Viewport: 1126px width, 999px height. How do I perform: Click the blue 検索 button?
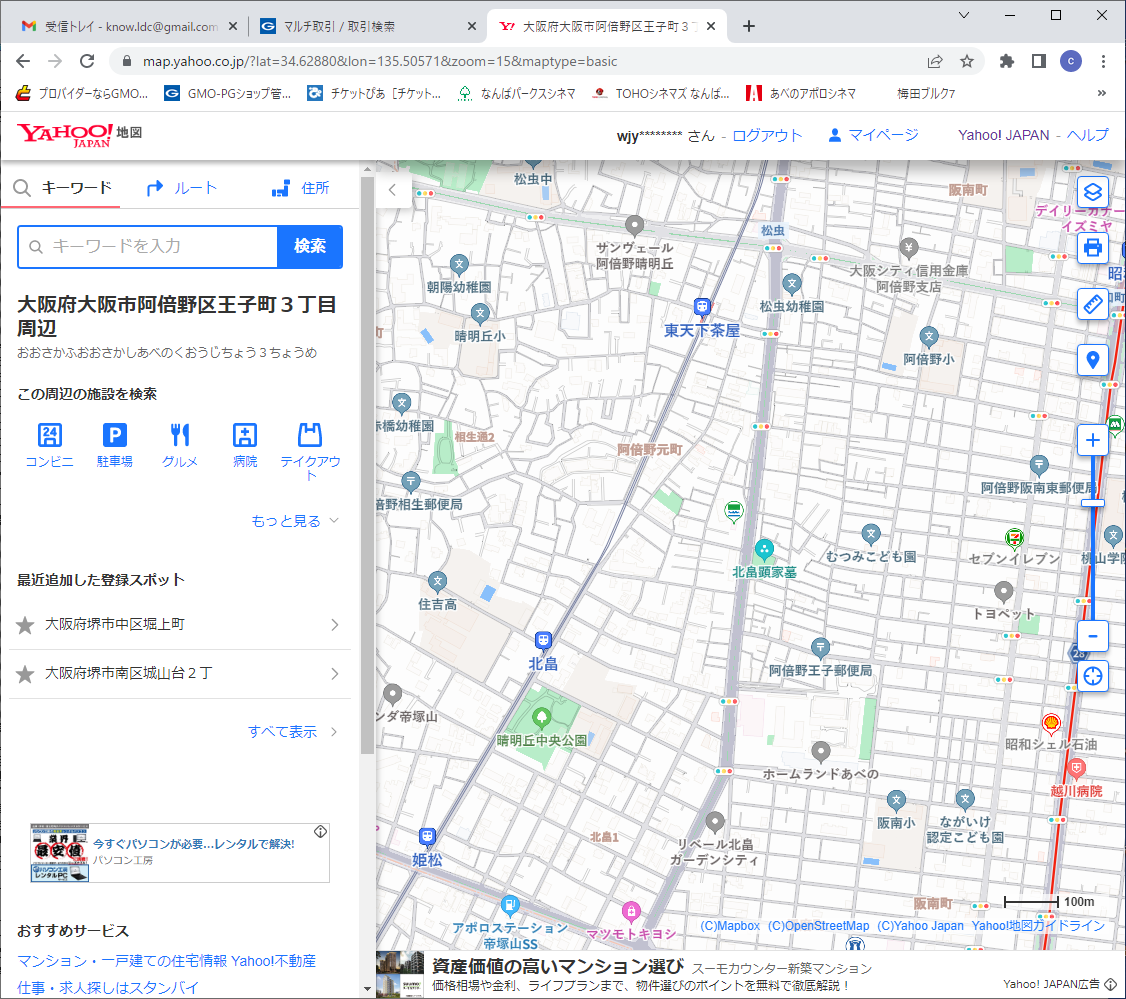click(309, 247)
